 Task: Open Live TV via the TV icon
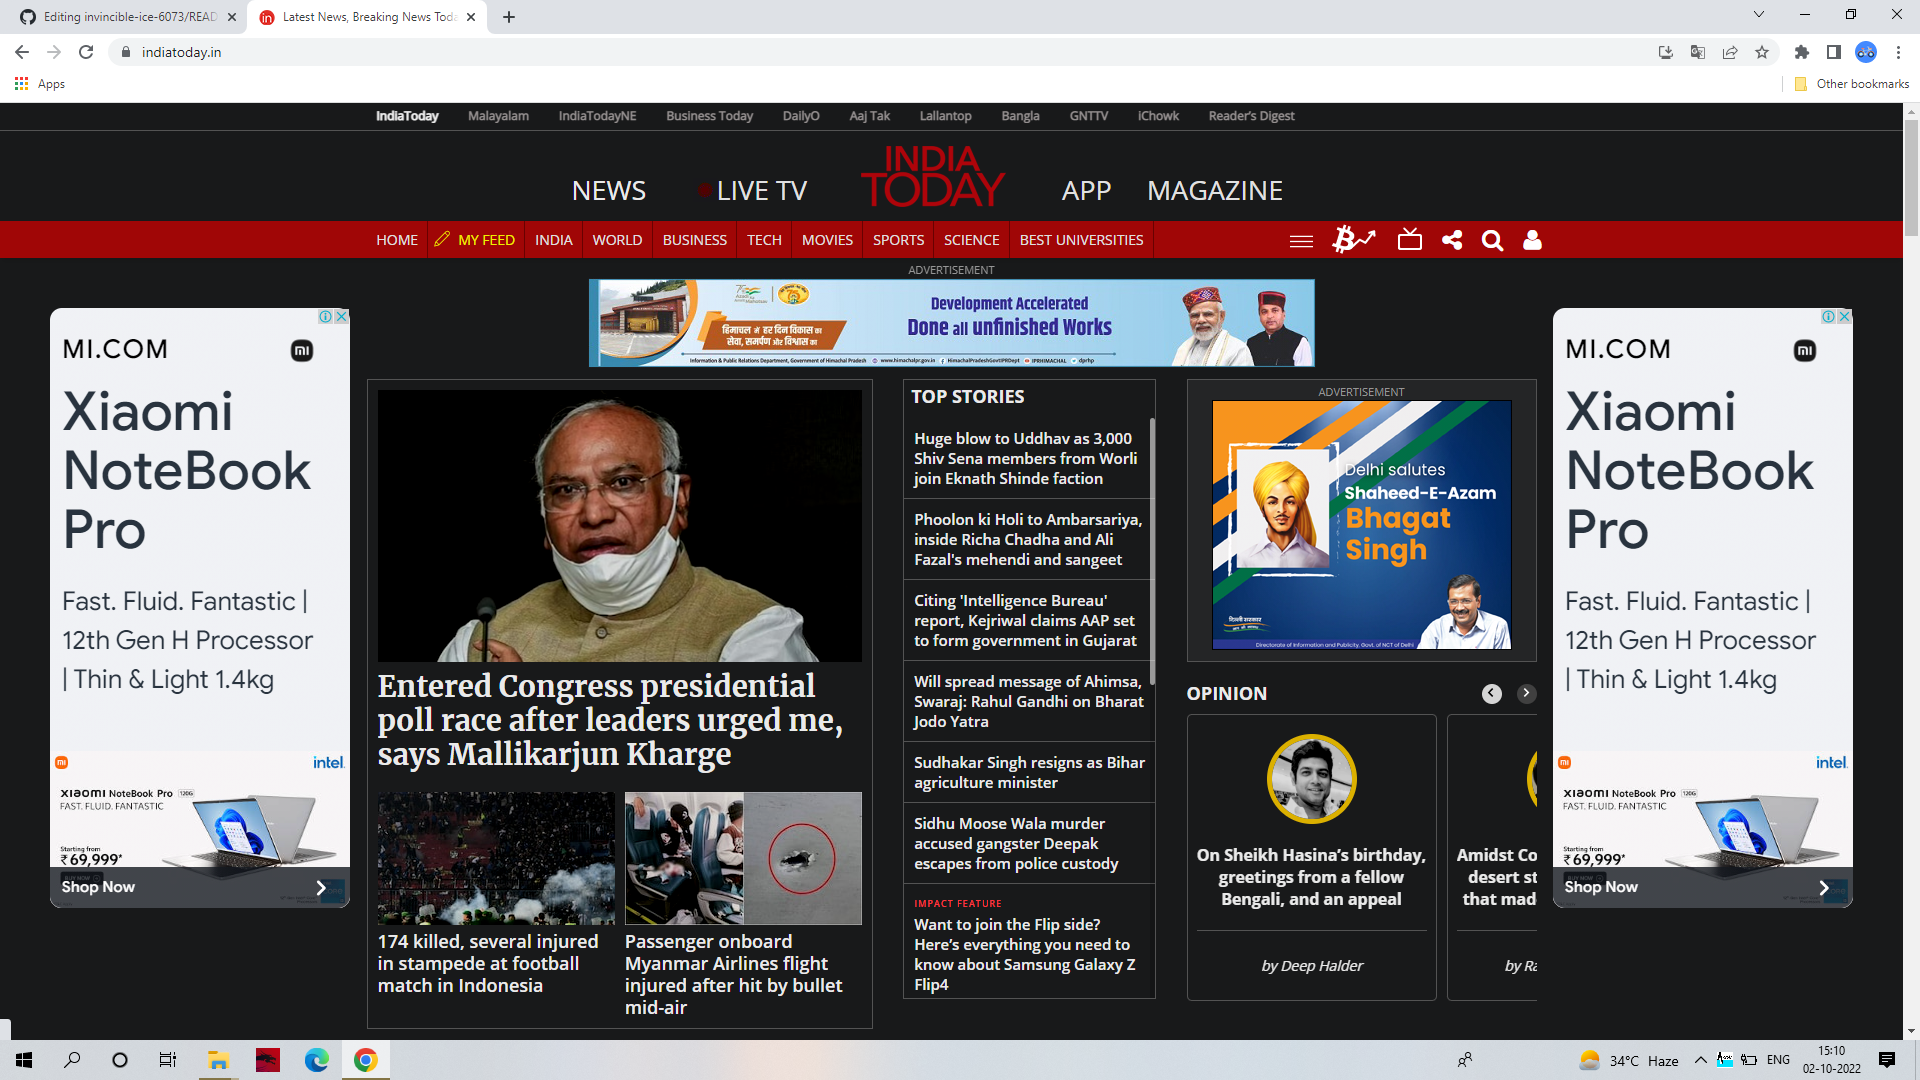coord(1409,240)
